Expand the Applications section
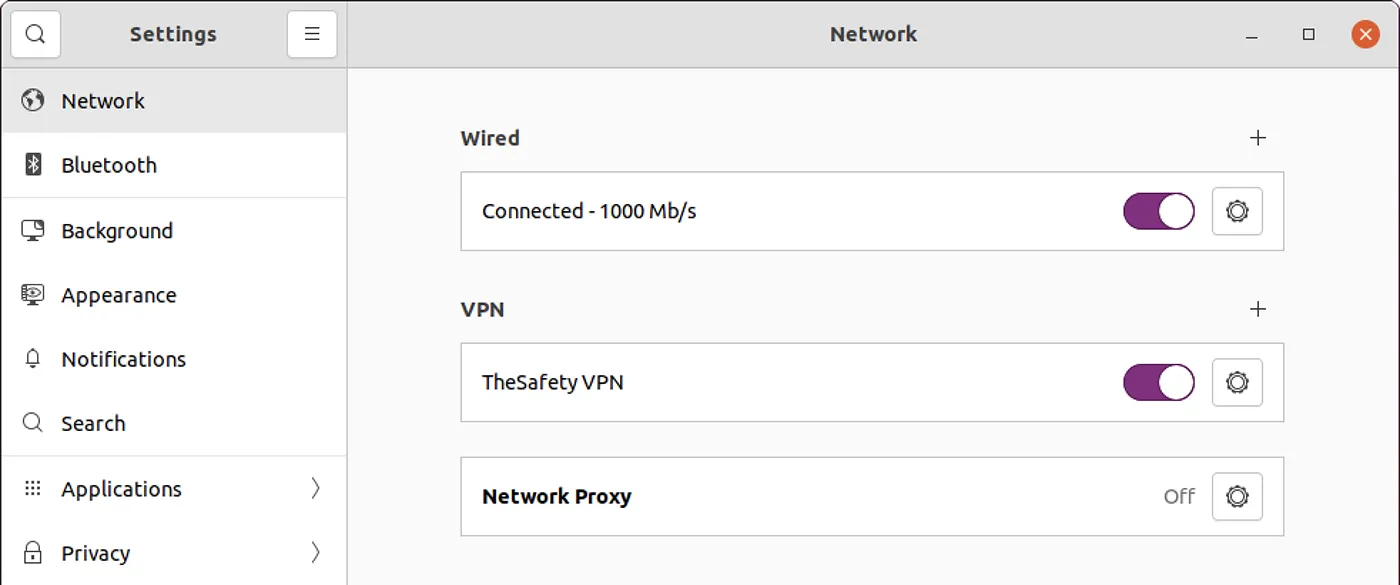 tap(315, 488)
